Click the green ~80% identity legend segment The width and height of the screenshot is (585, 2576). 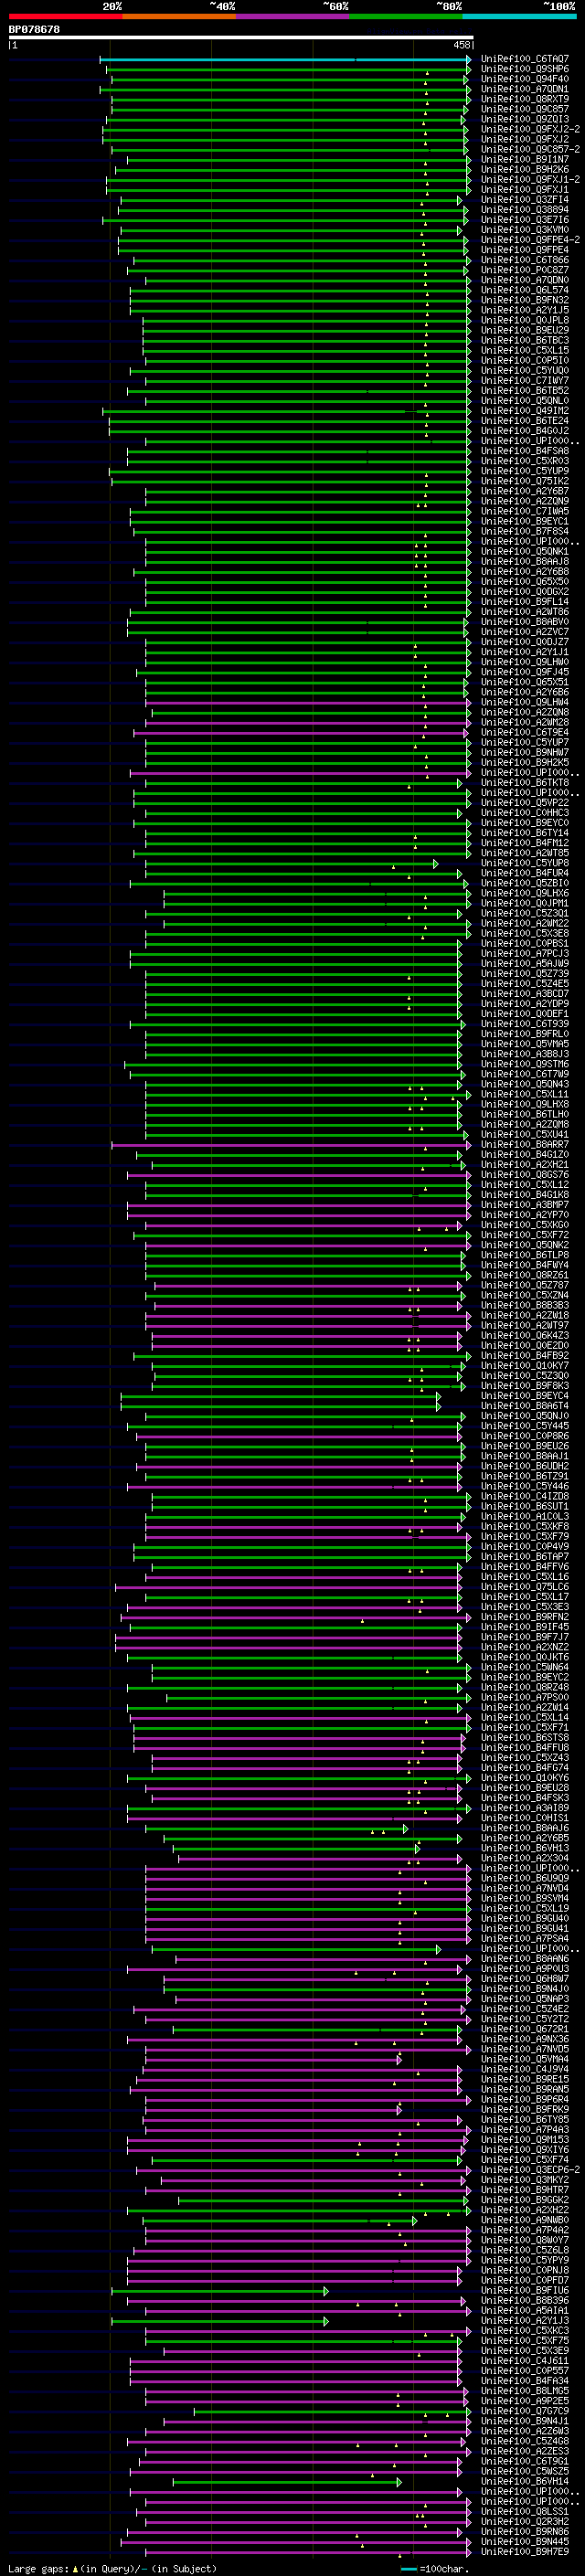(x=406, y=16)
